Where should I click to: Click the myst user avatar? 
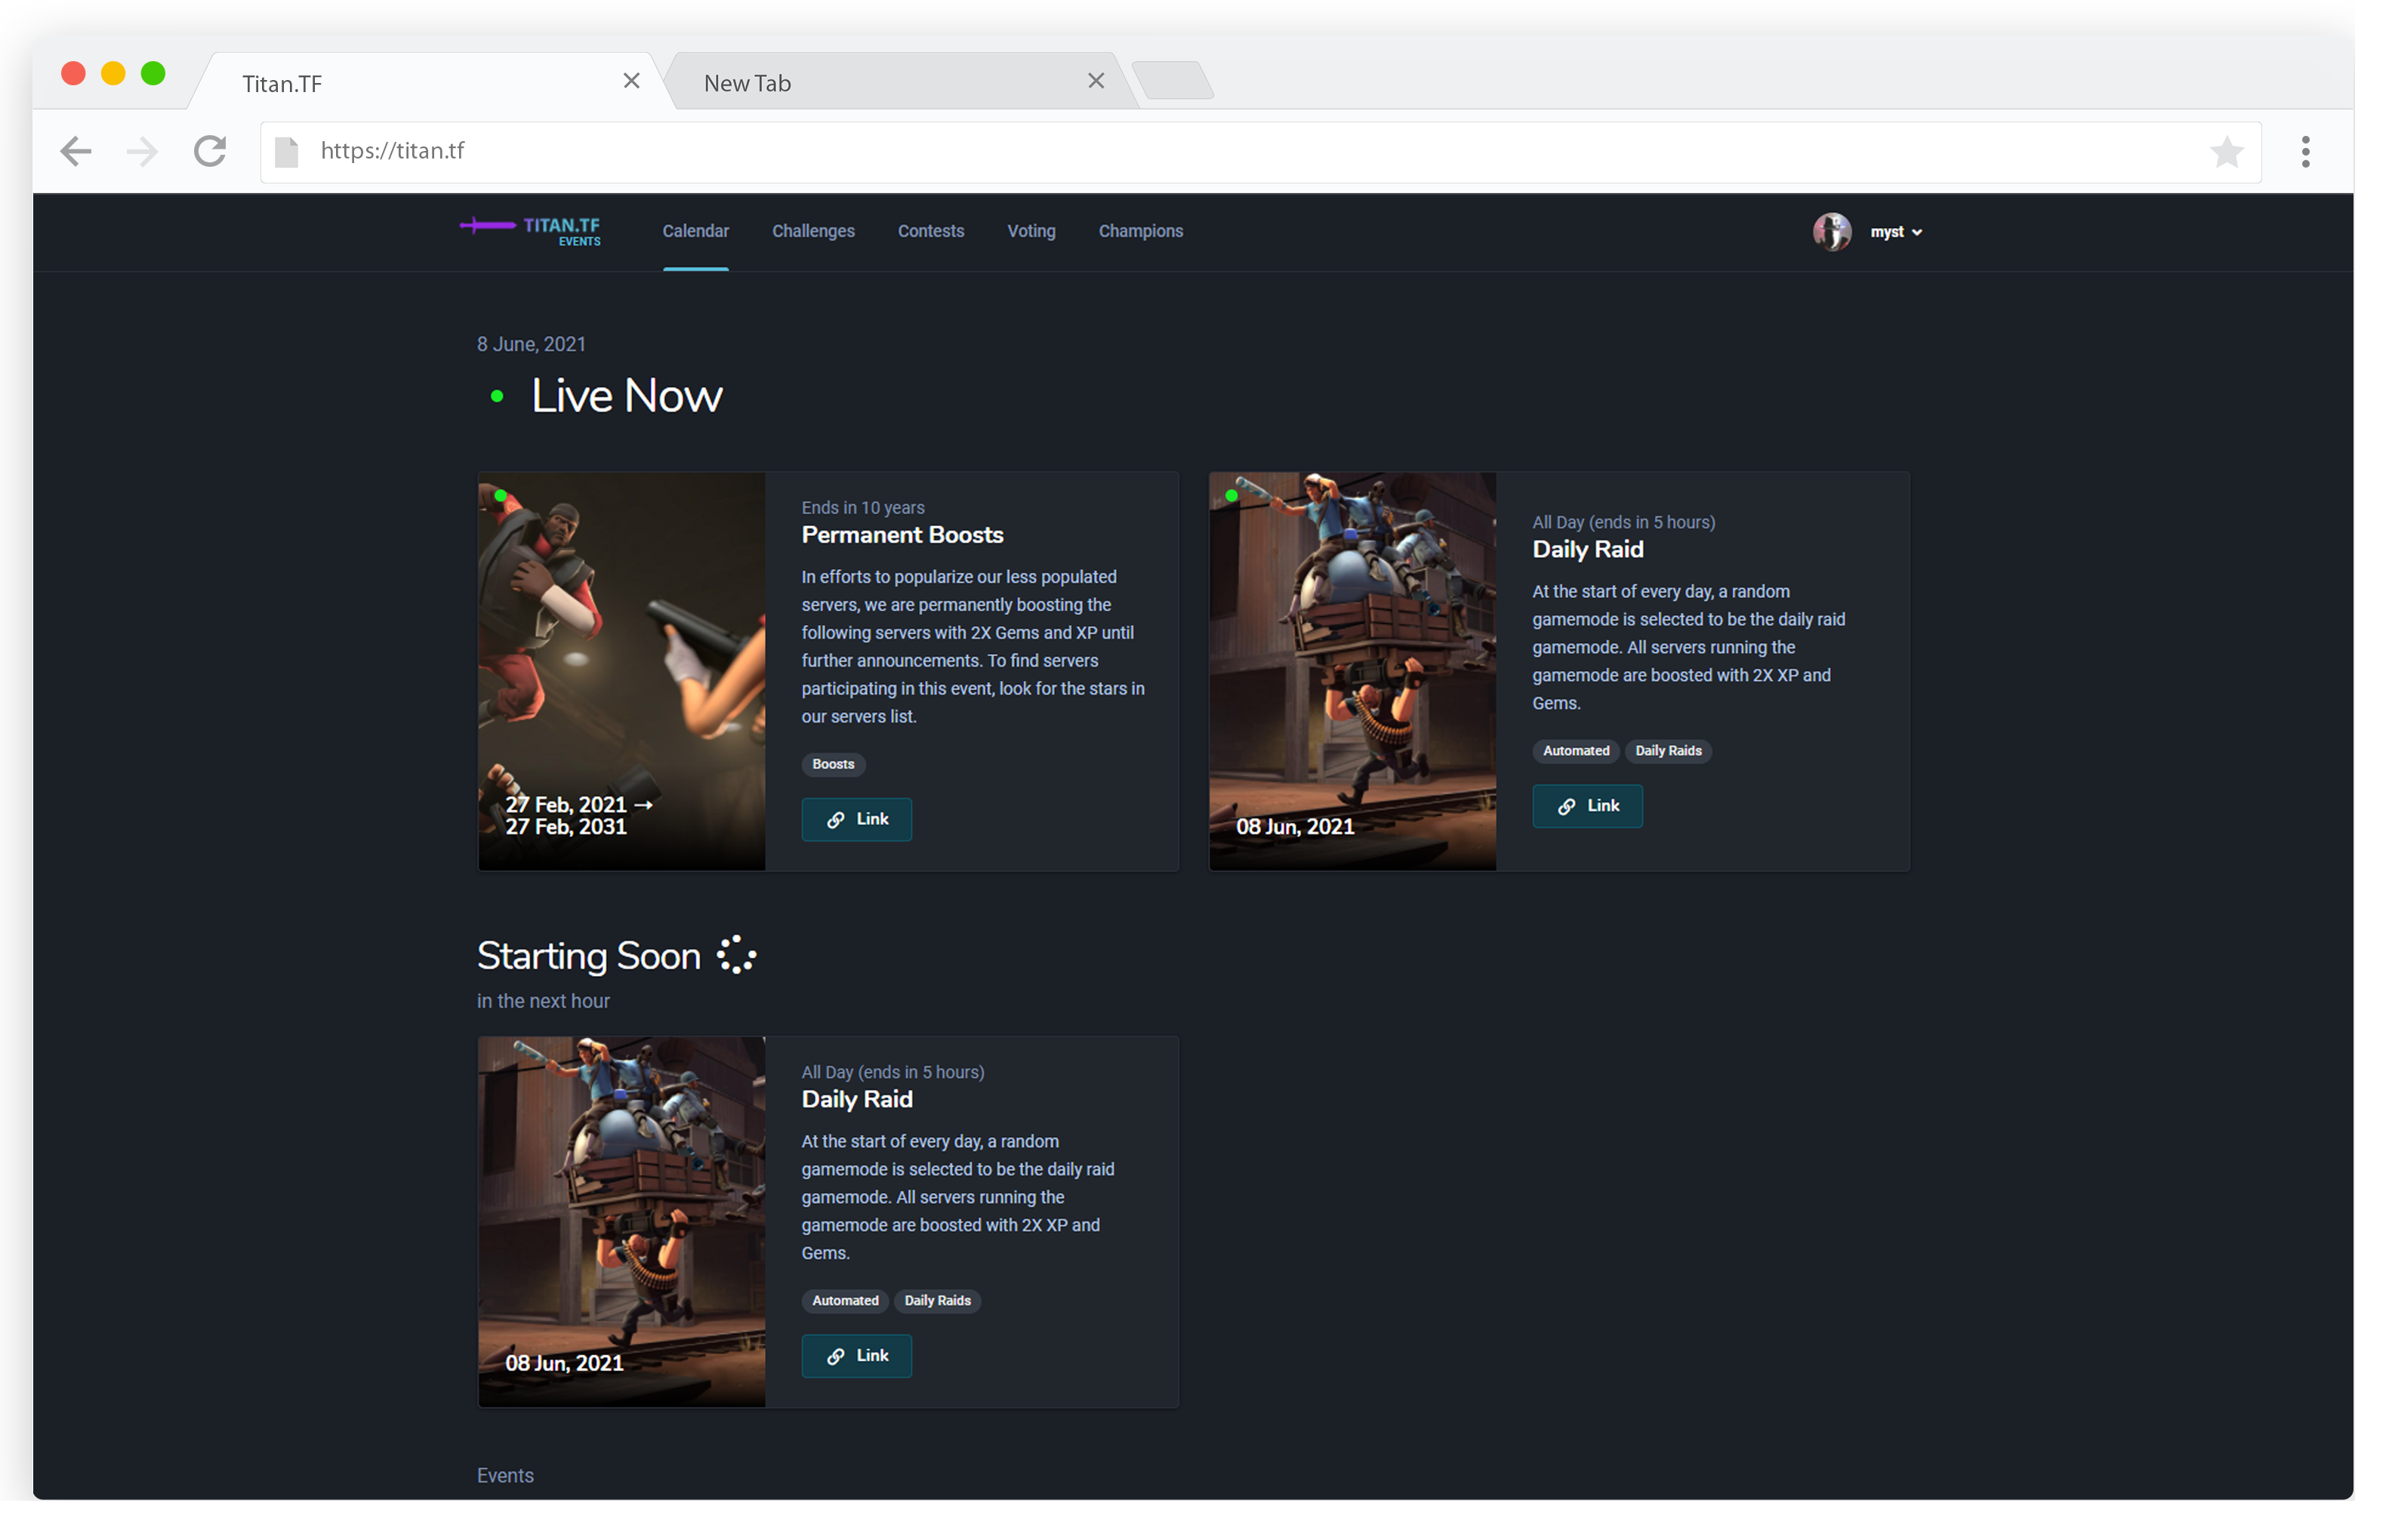1831,232
